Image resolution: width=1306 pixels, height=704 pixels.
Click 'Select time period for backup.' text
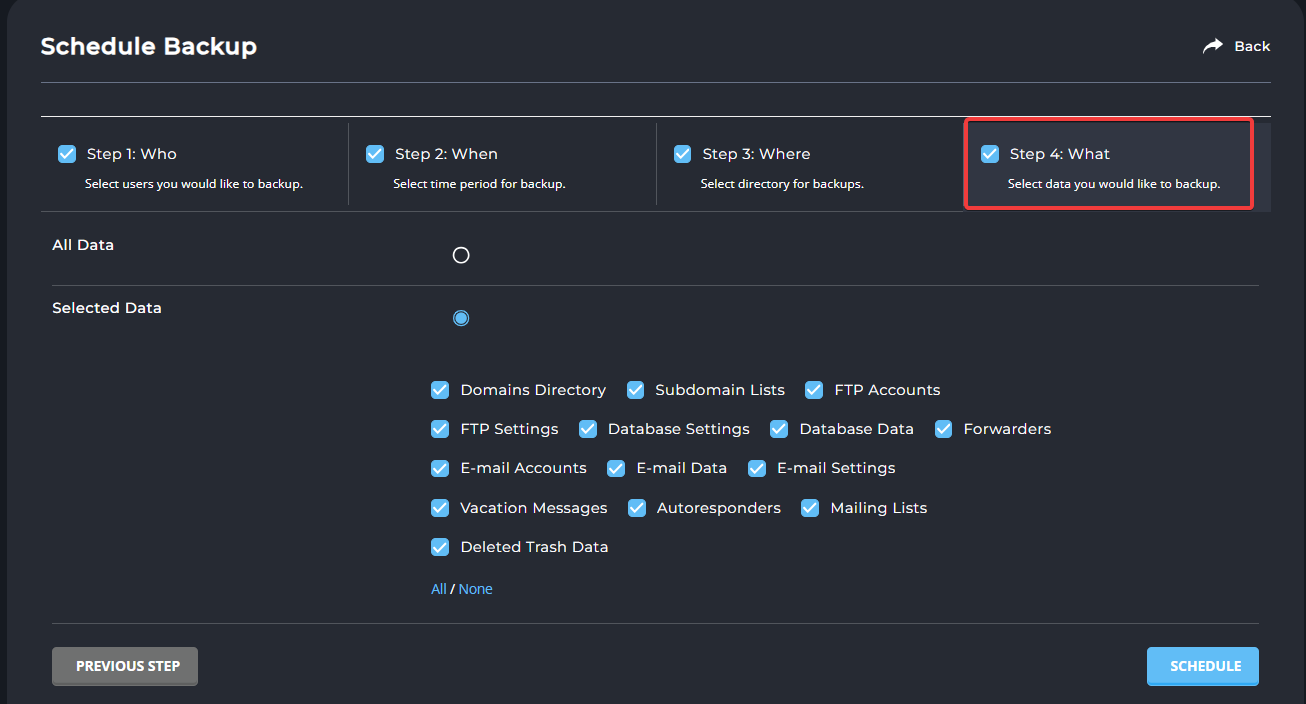[x=480, y=184]
